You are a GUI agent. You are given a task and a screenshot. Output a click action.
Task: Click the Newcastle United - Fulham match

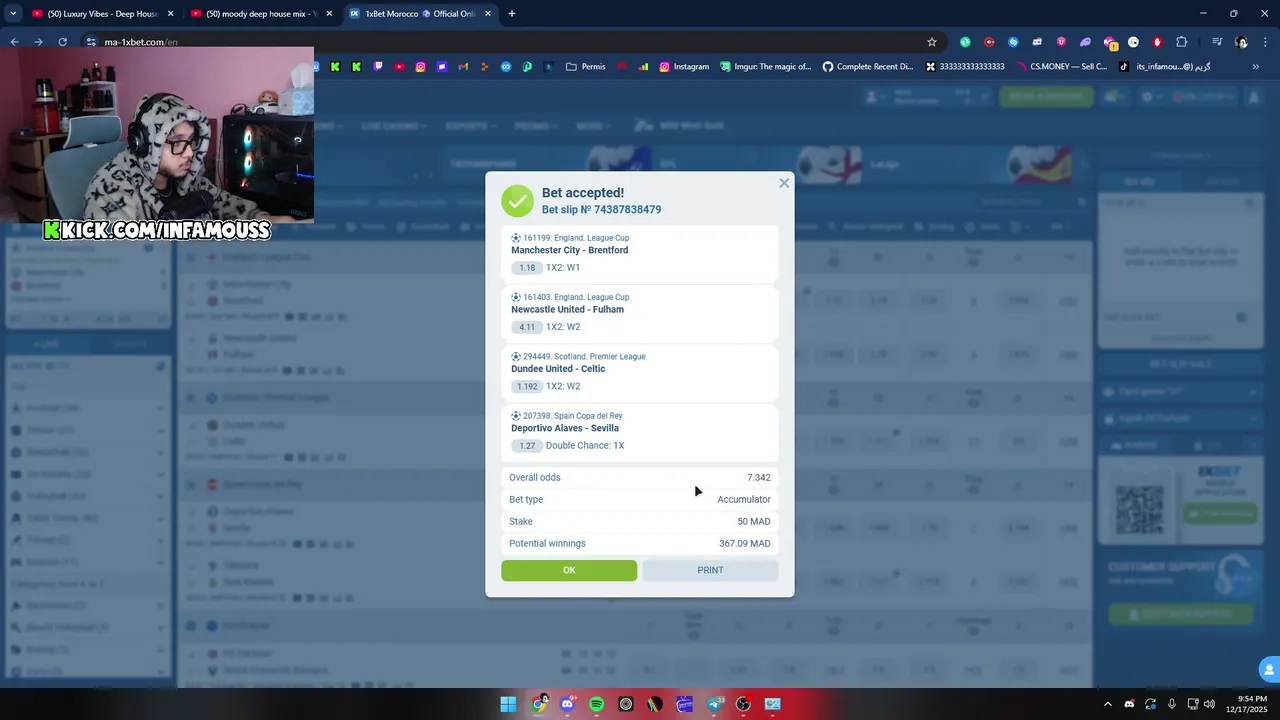[x=567, y=309]
